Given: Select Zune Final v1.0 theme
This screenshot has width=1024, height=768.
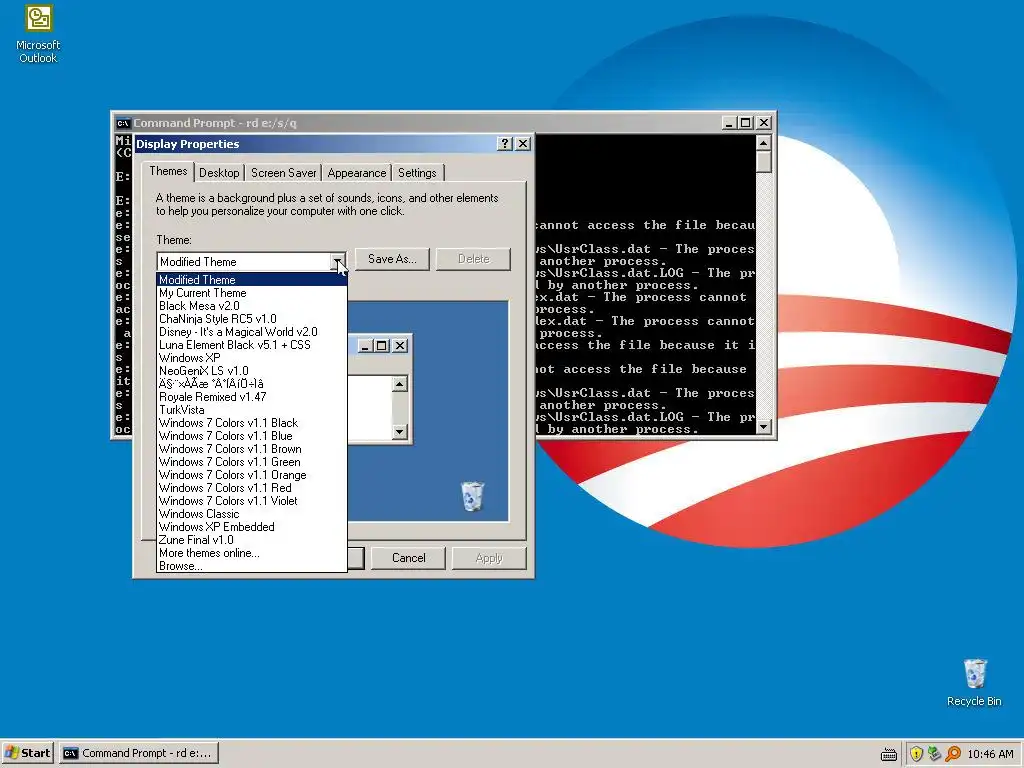Looking at the screenshot, I should tap(251, 540).
